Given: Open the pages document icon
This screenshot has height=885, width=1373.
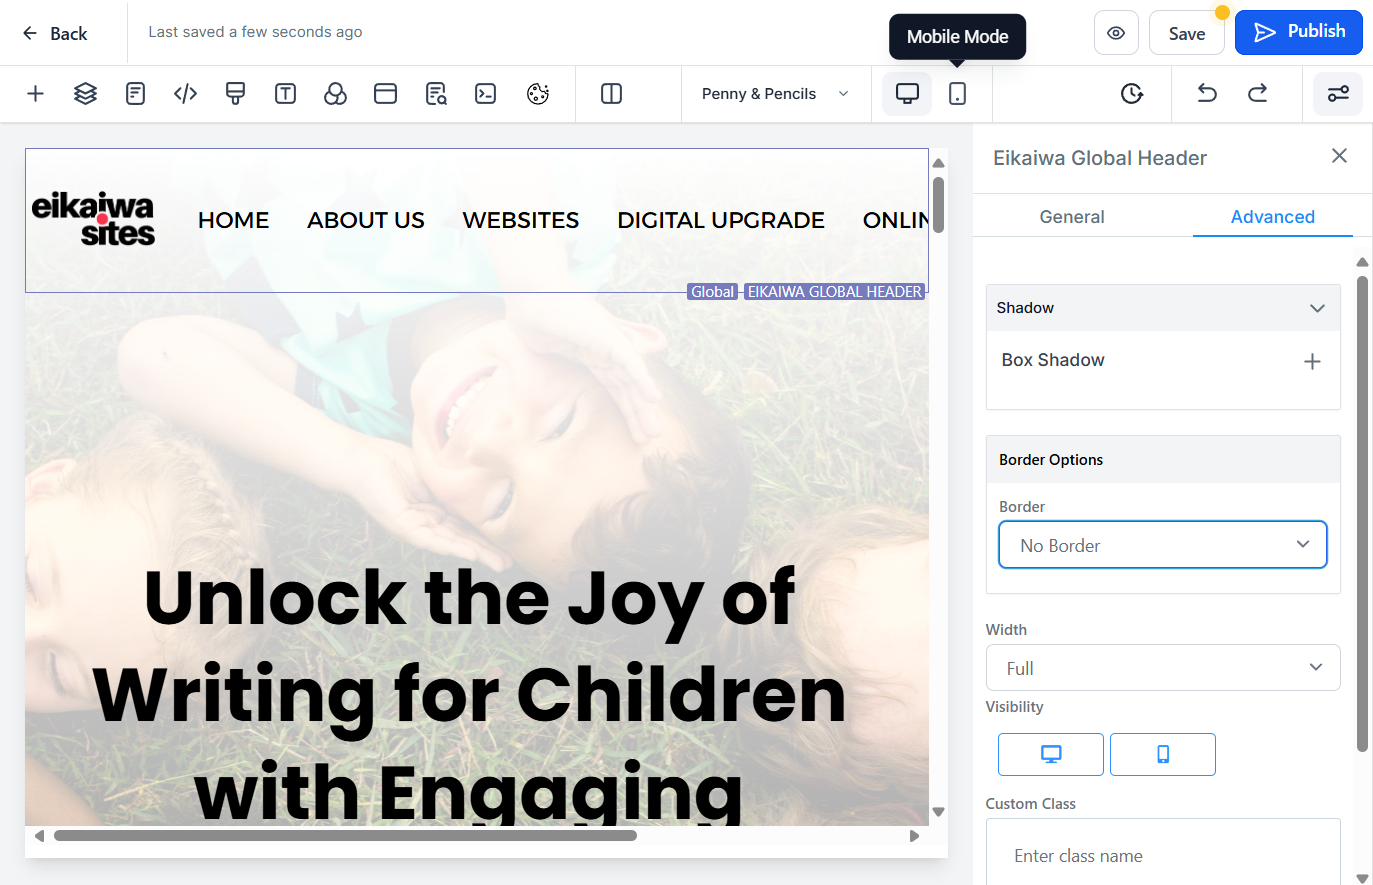Looking at the screenshot, I should [136, 94].
